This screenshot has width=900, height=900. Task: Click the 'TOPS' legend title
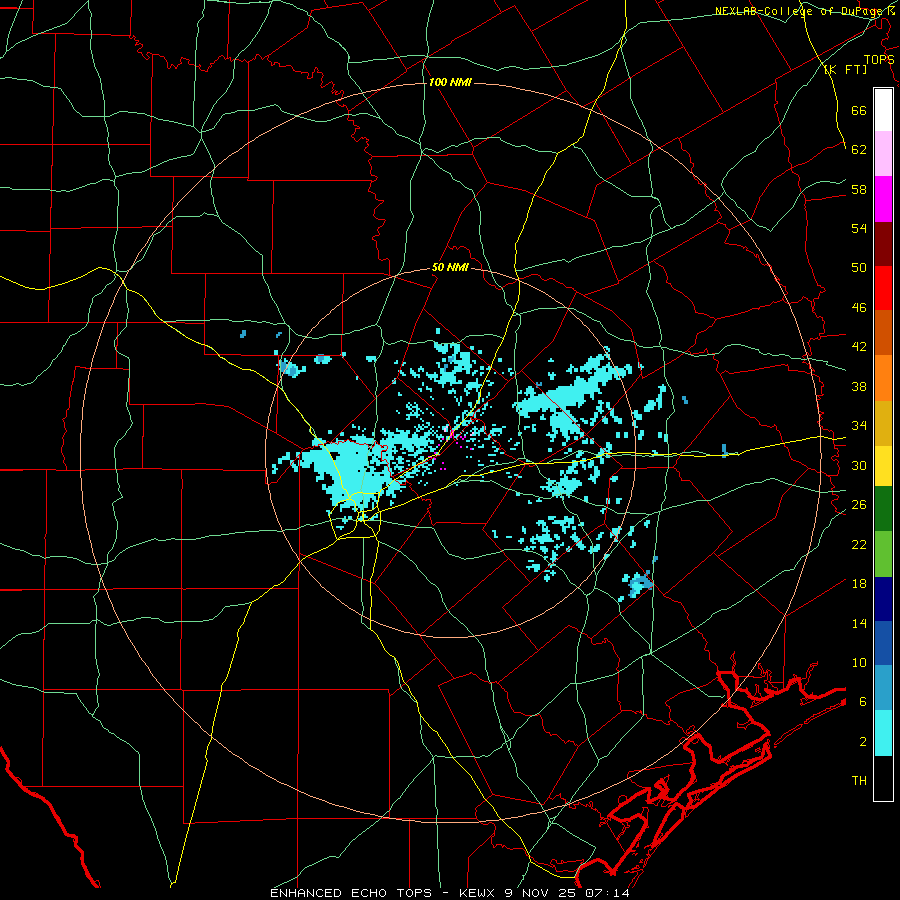tap(879, 59)
